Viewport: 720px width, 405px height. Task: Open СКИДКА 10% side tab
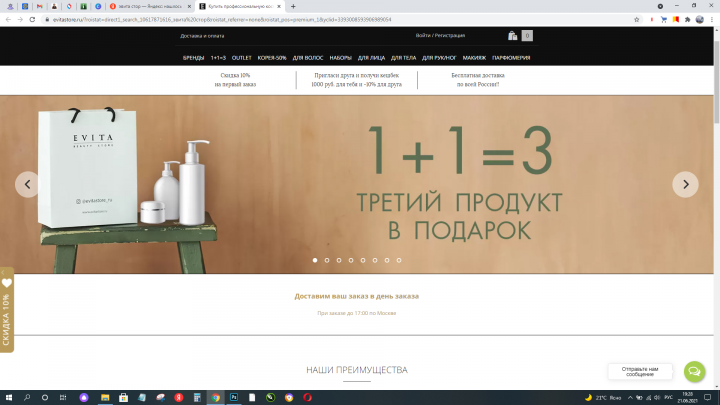tap(6, 310)
